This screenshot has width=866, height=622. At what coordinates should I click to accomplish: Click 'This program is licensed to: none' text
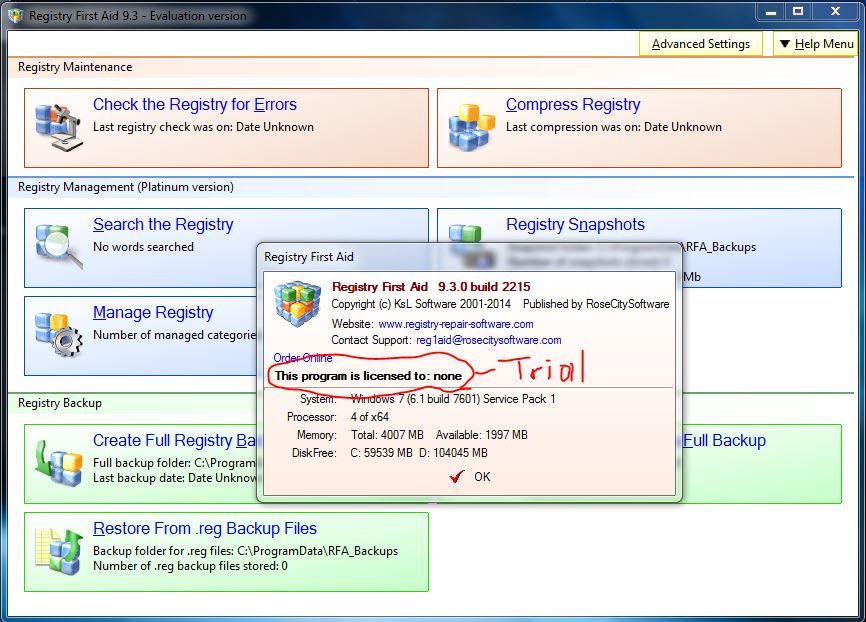[368, 376]
